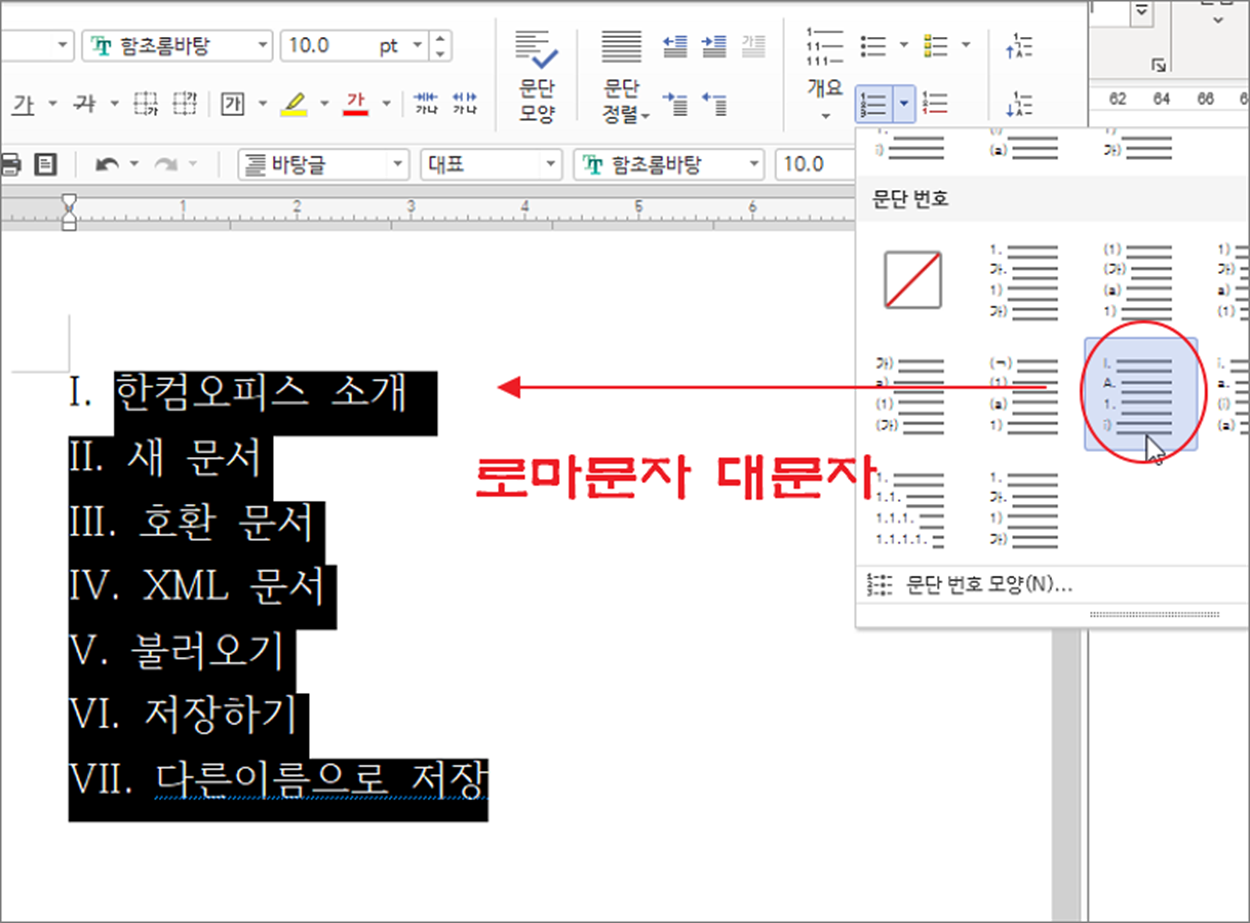Increase font size with stepper up arrow

coord(441,38)
